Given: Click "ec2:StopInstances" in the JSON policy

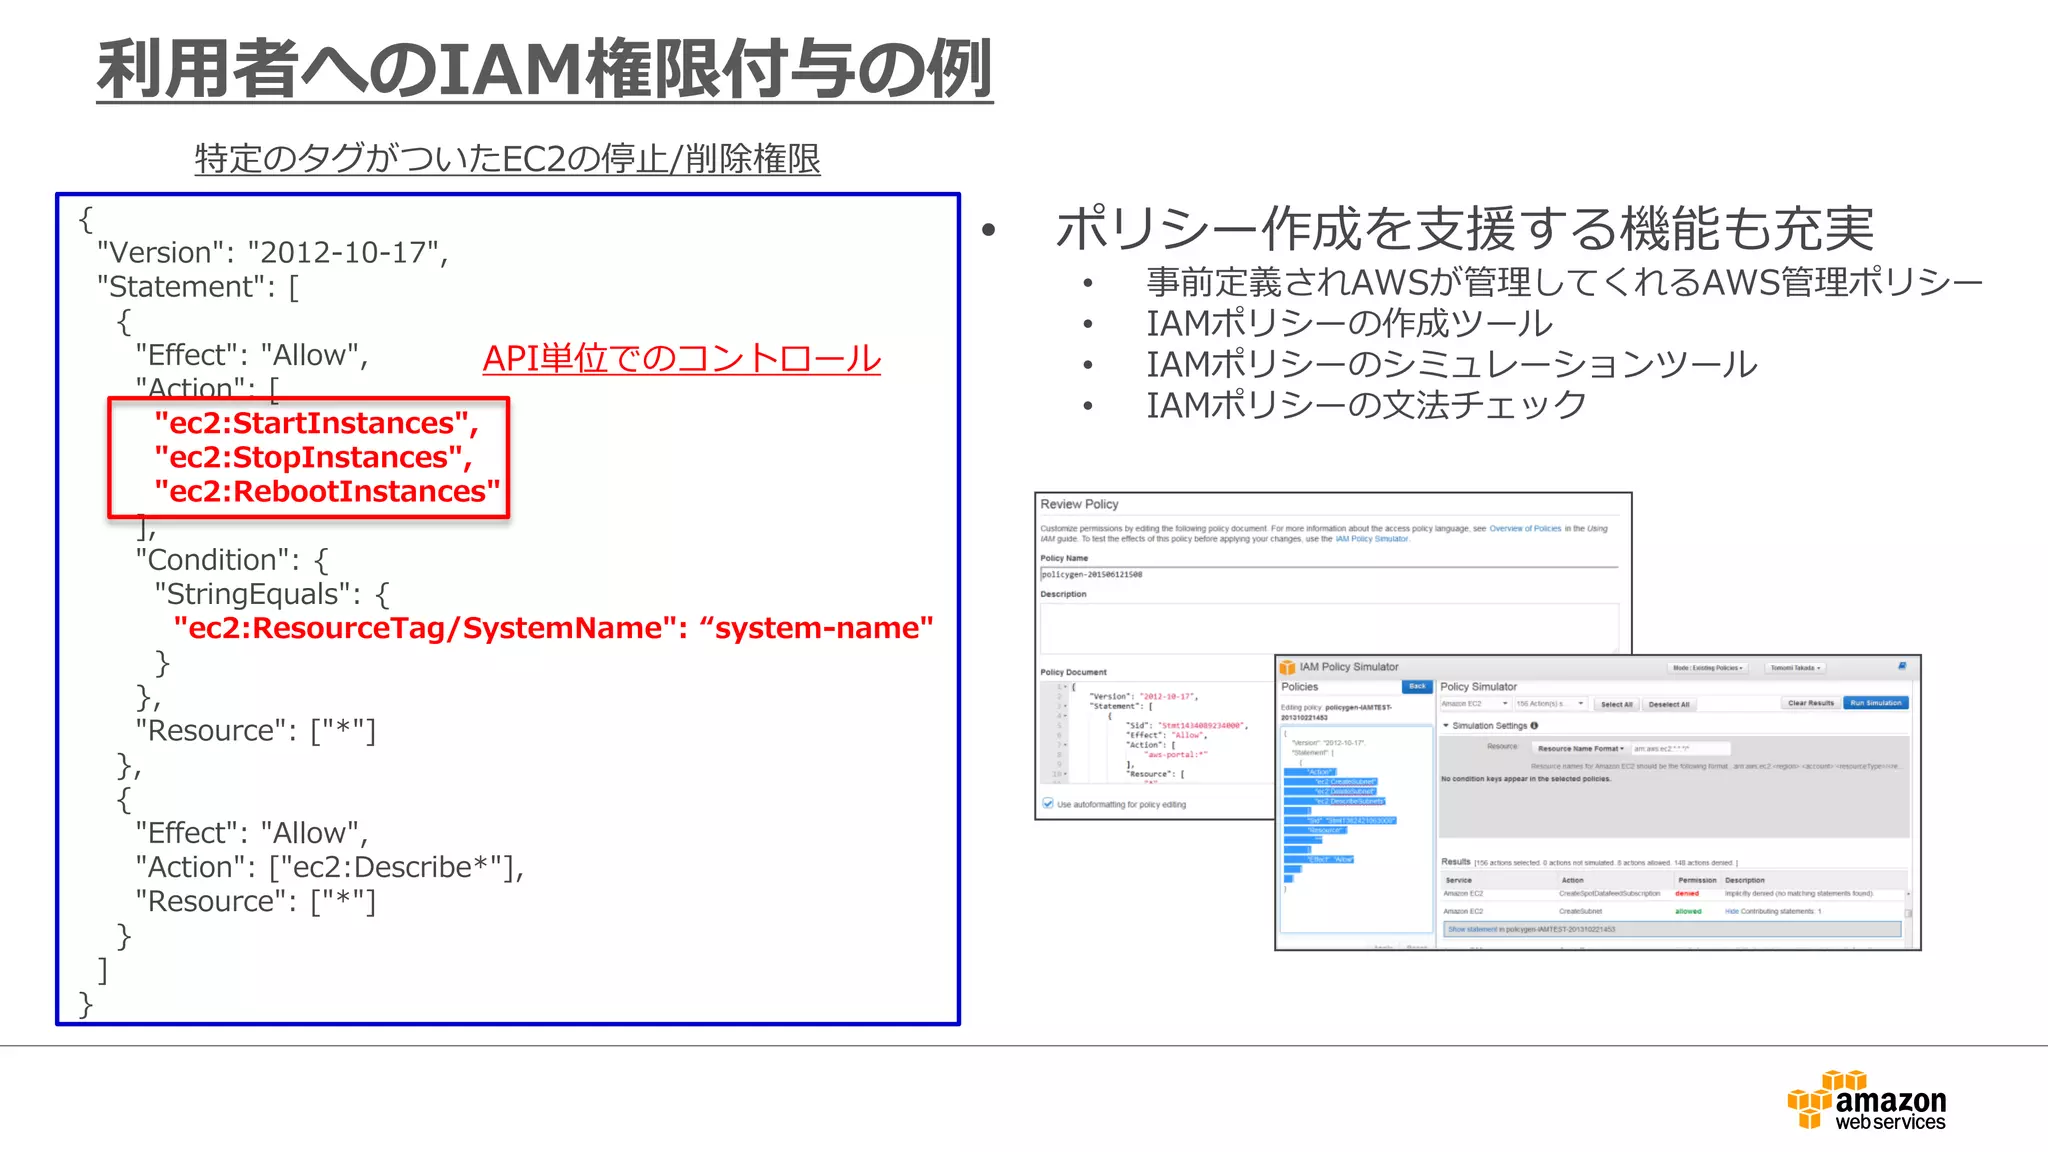Looking at the screenshot, I should pyautogui.click(x=313, y=457).
